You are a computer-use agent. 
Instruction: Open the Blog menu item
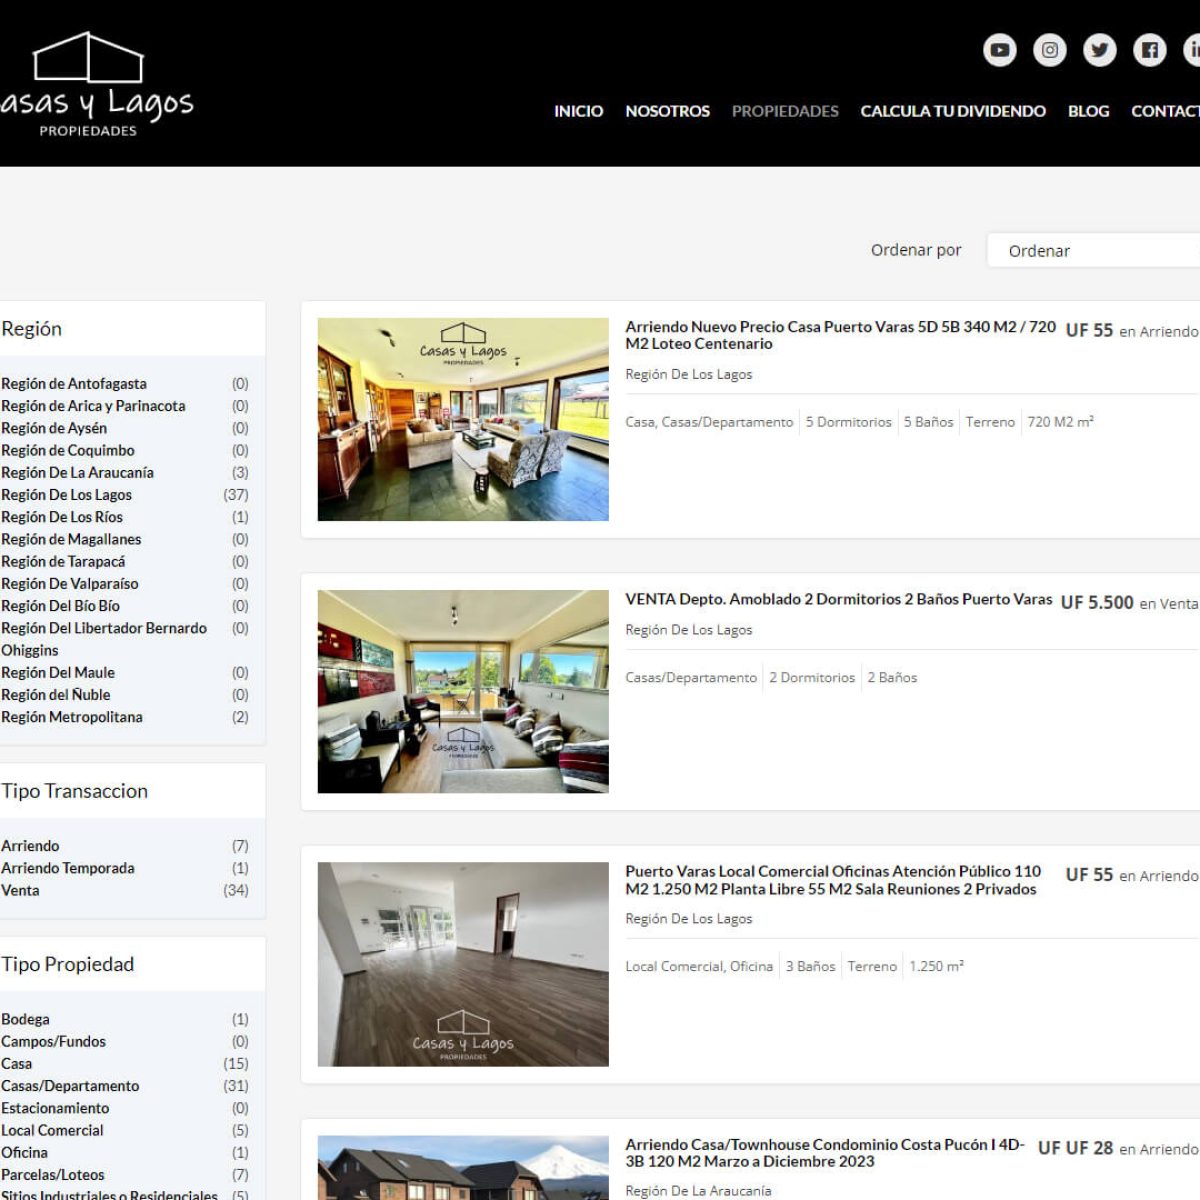pyautogui.click(x=1088, y=111)
